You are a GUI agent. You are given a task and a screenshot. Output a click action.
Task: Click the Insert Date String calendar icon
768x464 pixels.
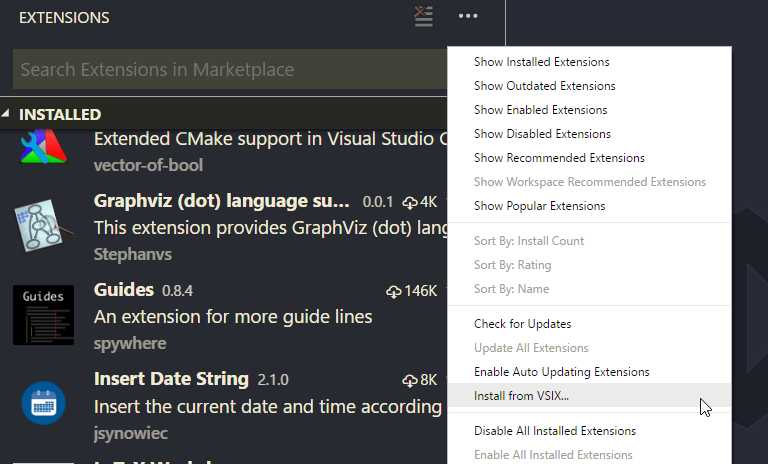coord(44,403)
